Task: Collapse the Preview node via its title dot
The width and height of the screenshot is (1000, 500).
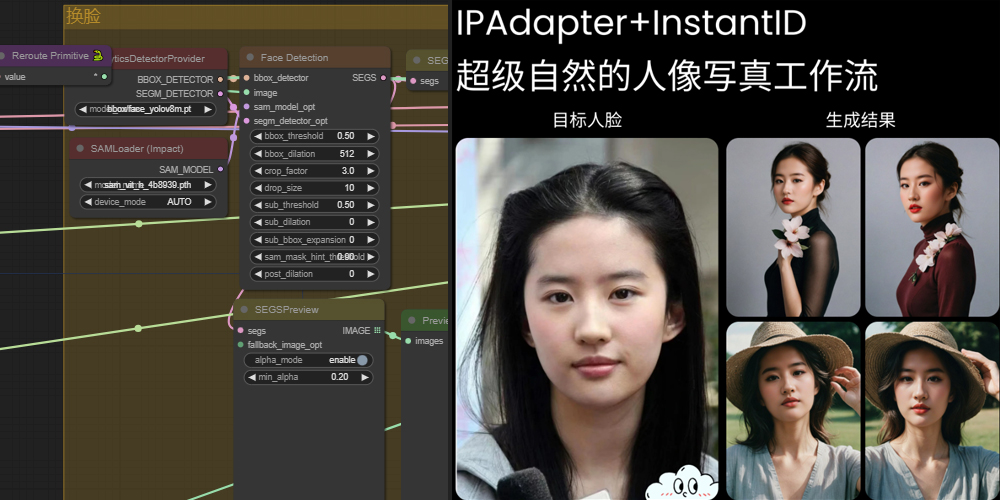Action: click(x=411, y=320)
